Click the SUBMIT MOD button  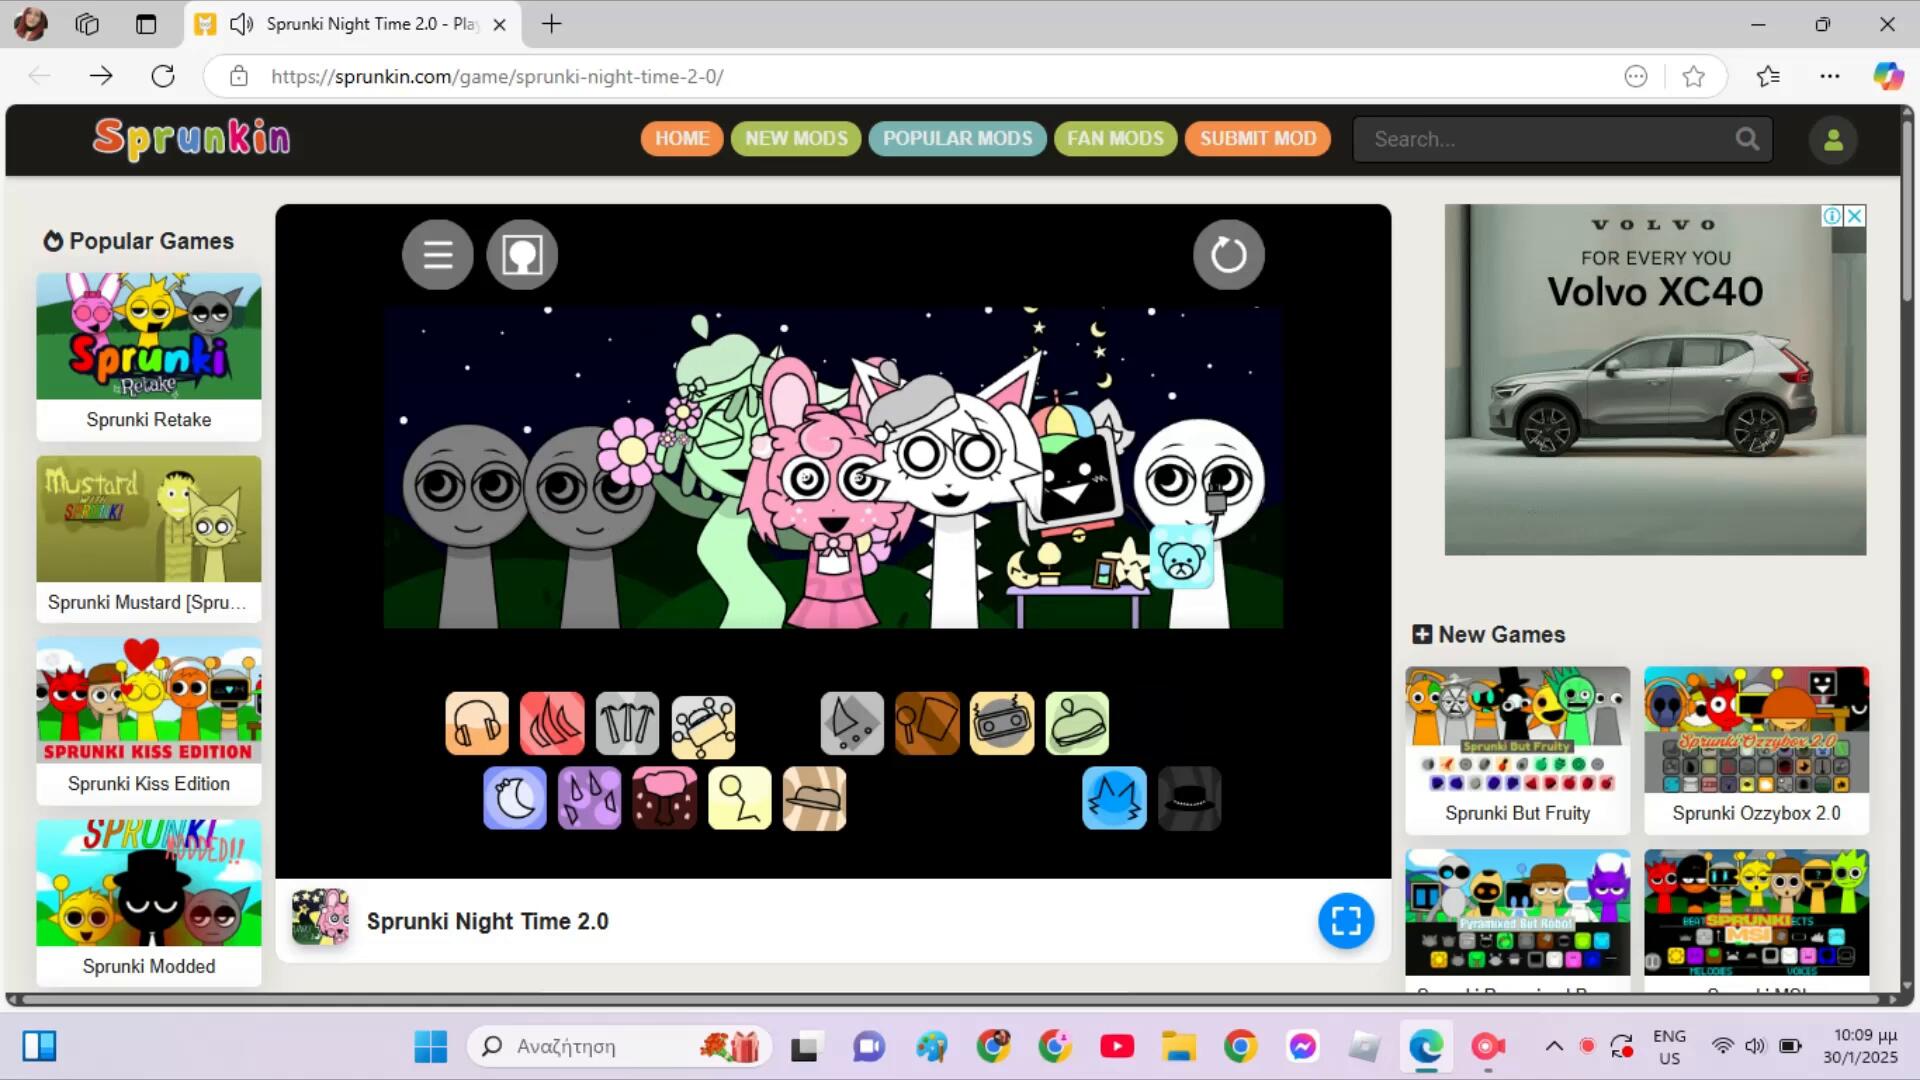[1258, 139]
